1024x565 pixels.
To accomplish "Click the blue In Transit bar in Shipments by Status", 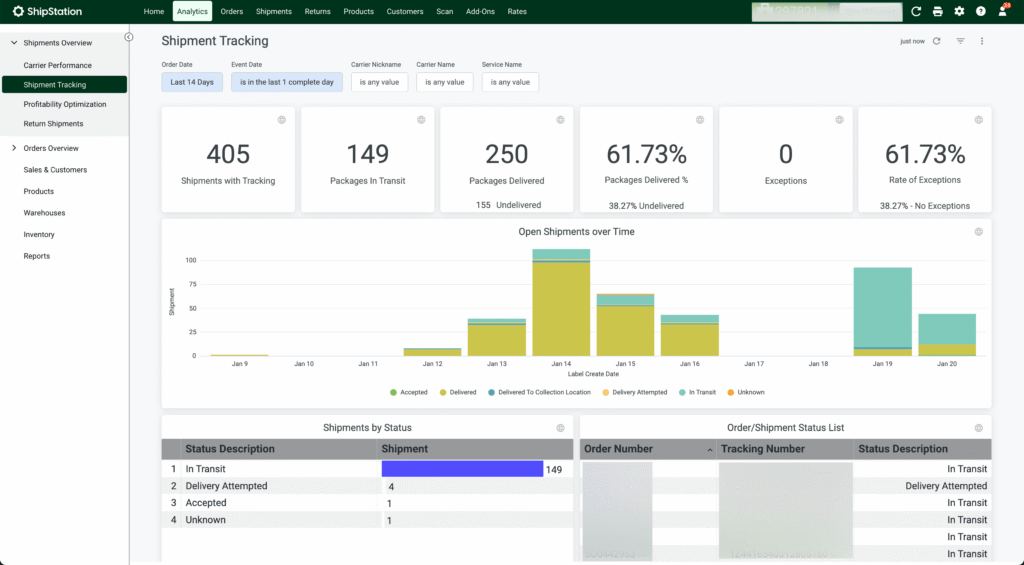I will tap(462, 469).
